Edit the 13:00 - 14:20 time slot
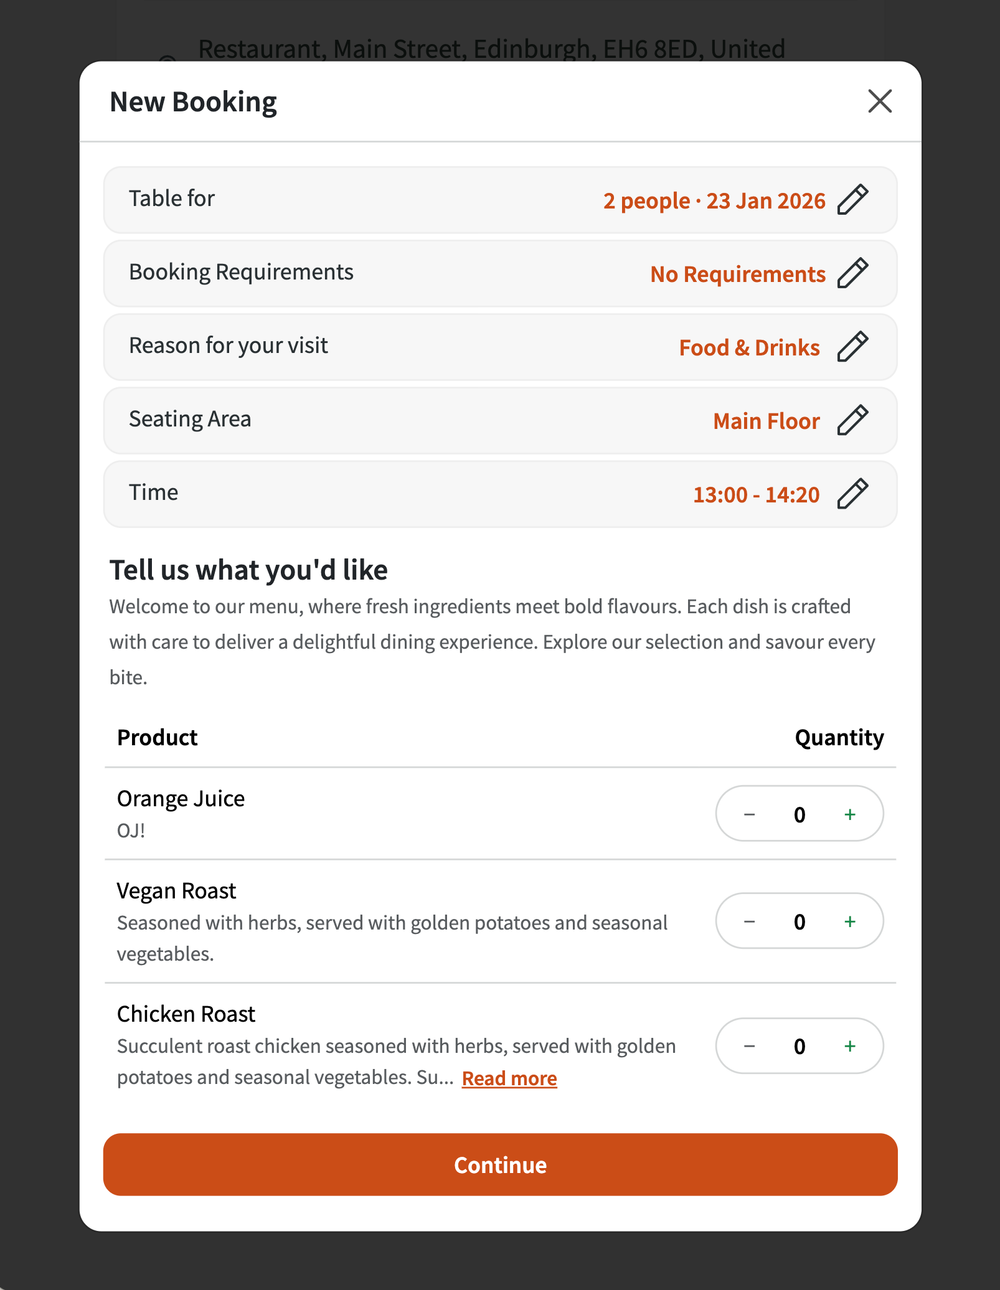This screenshot has height=1290, width=1000. click(x=853, y=493)
